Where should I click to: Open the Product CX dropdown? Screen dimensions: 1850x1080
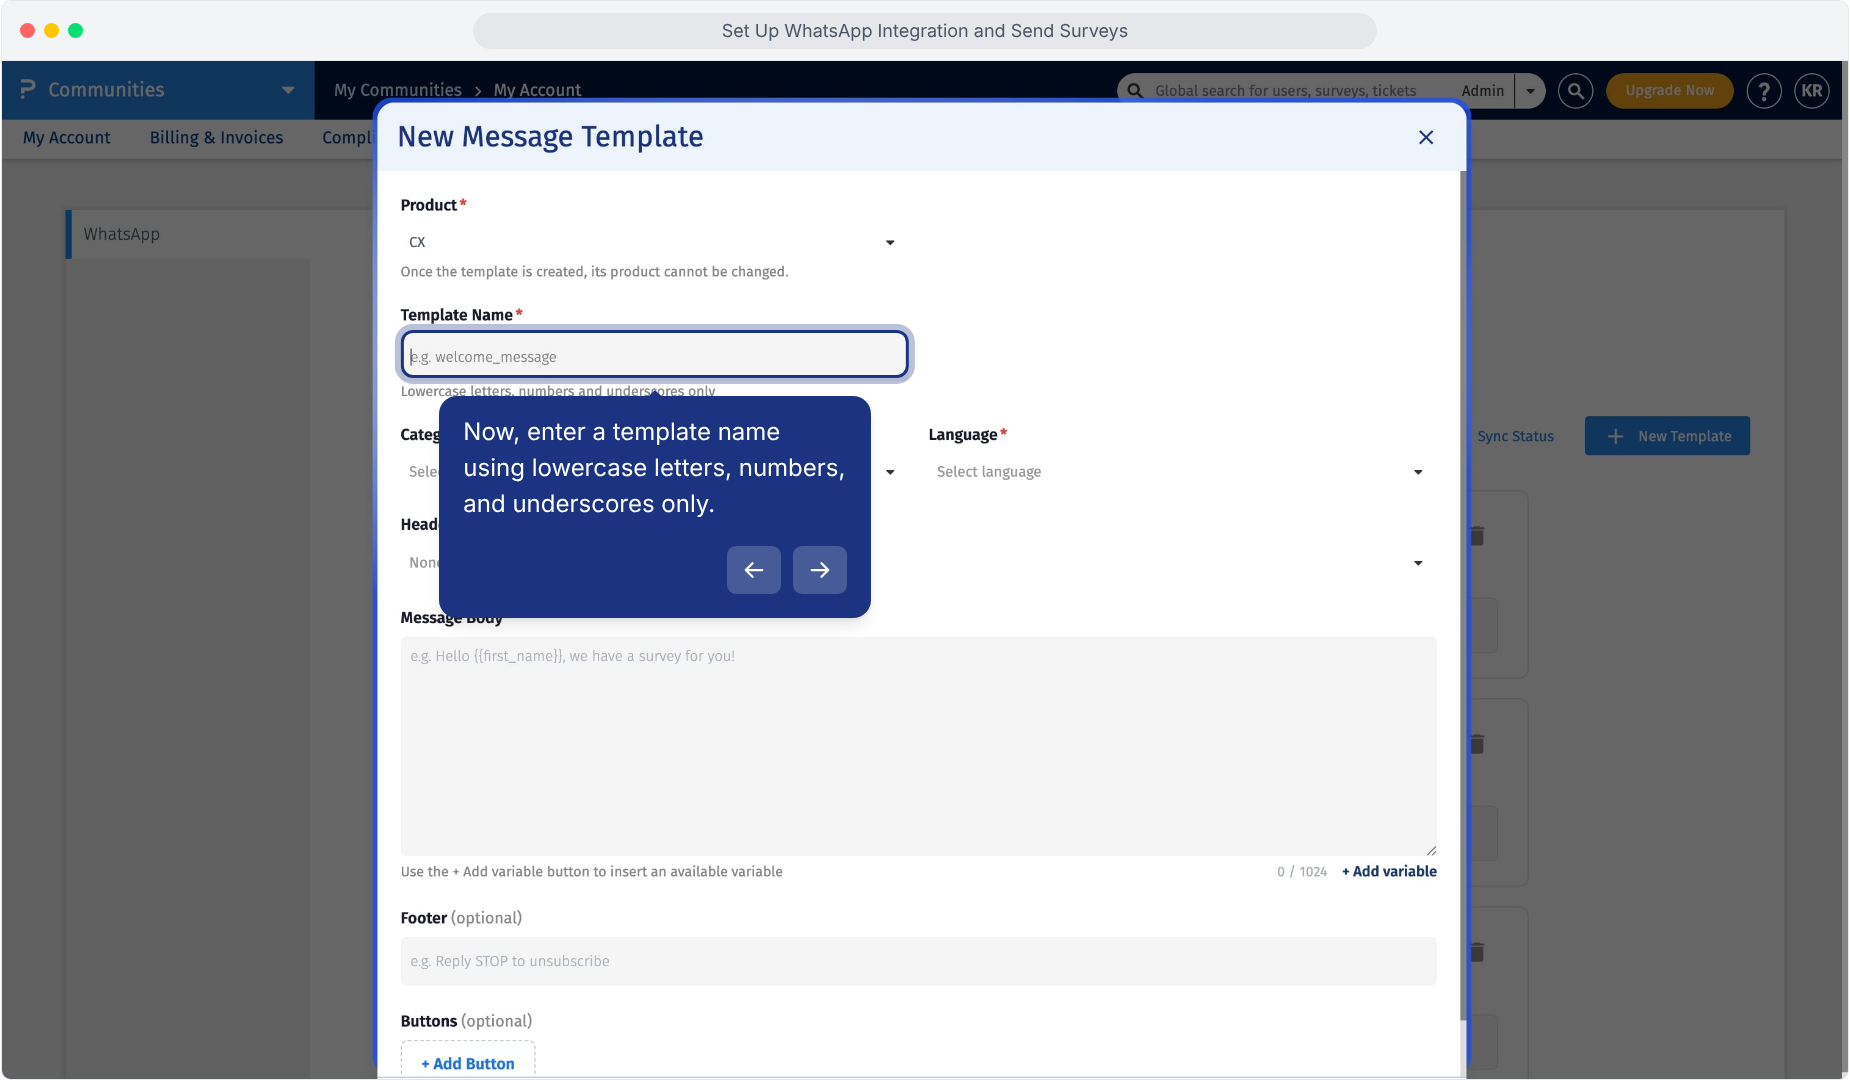click(x=651, y=242)
